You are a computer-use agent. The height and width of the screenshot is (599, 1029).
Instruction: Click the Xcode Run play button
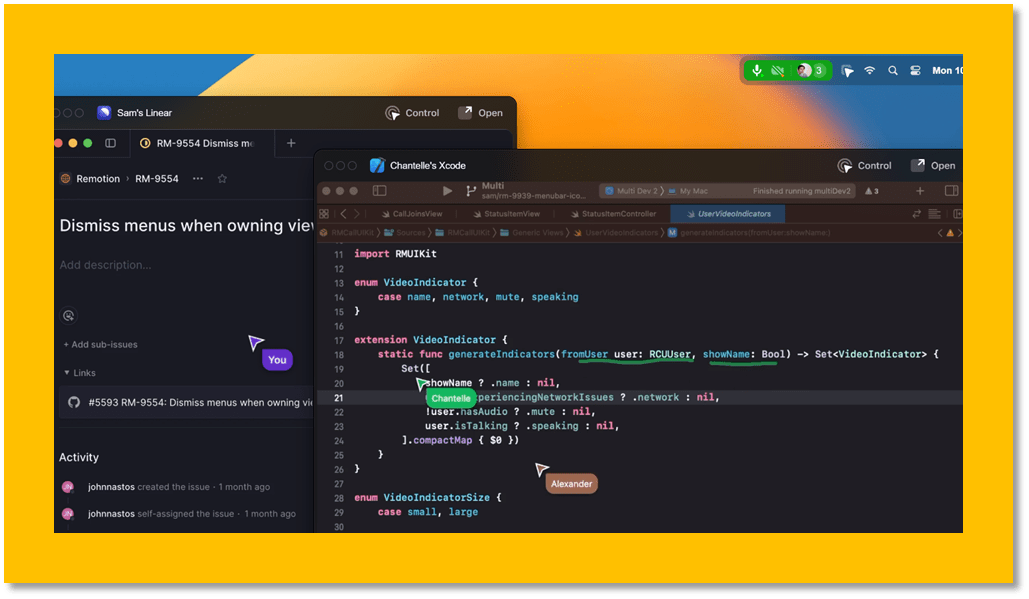point(447,191)
